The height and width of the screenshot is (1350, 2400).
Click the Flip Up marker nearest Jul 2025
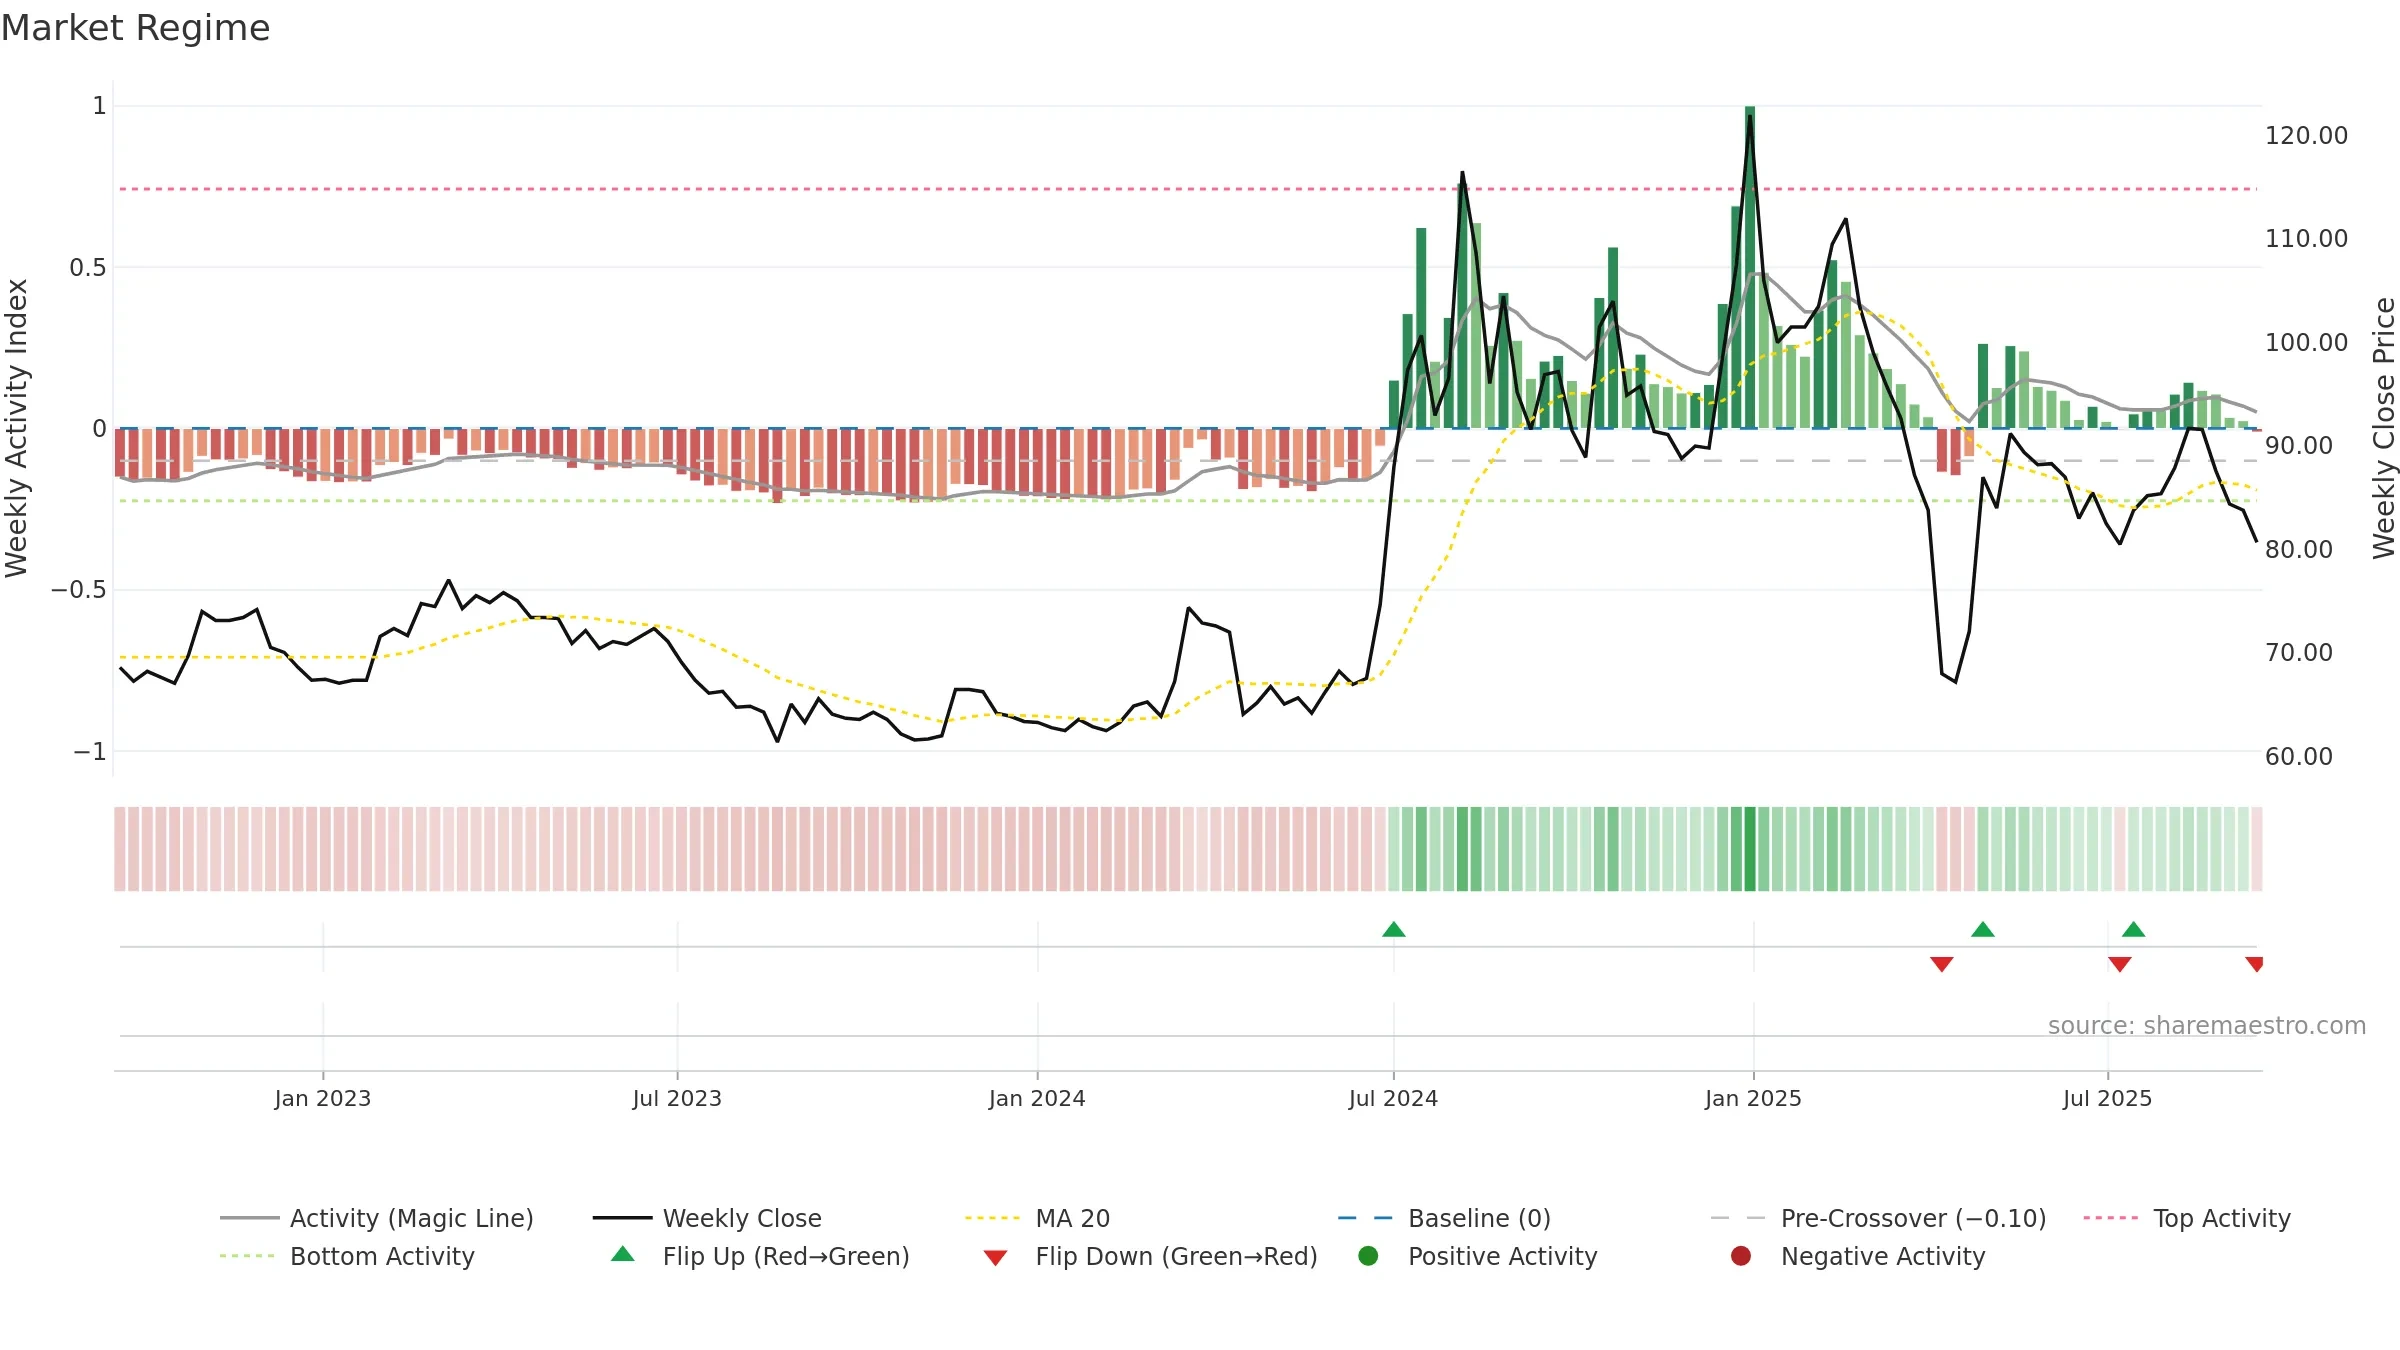tap(2134, 930)
